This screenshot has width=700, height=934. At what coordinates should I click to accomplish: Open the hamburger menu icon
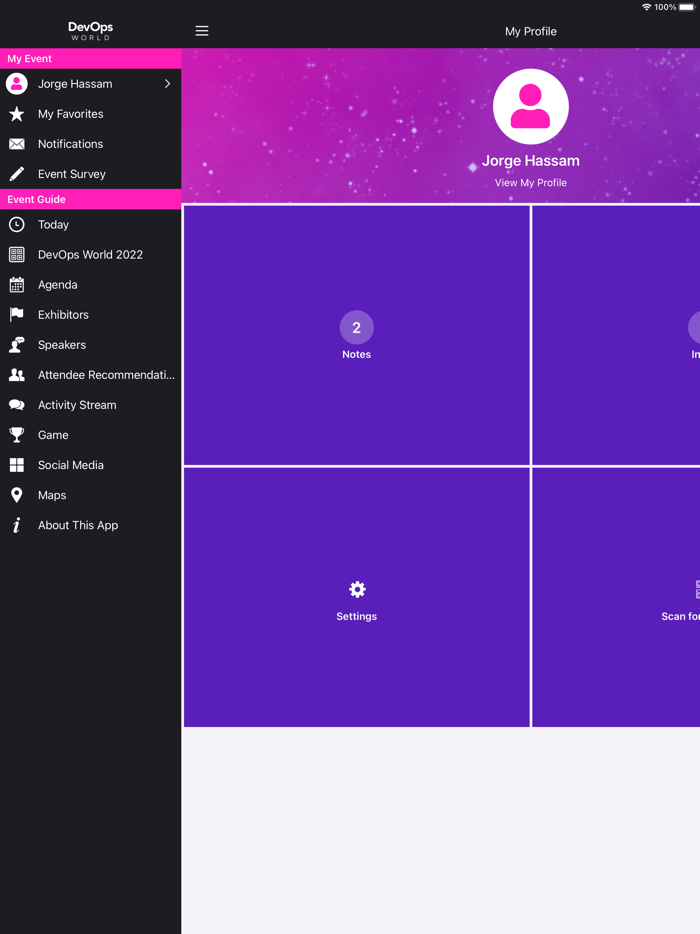202,31
